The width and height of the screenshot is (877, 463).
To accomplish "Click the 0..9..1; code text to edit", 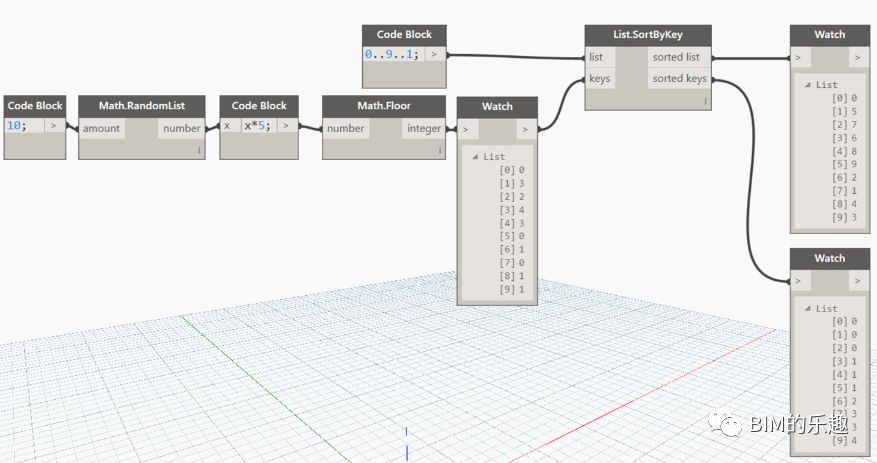I will 392,54.
